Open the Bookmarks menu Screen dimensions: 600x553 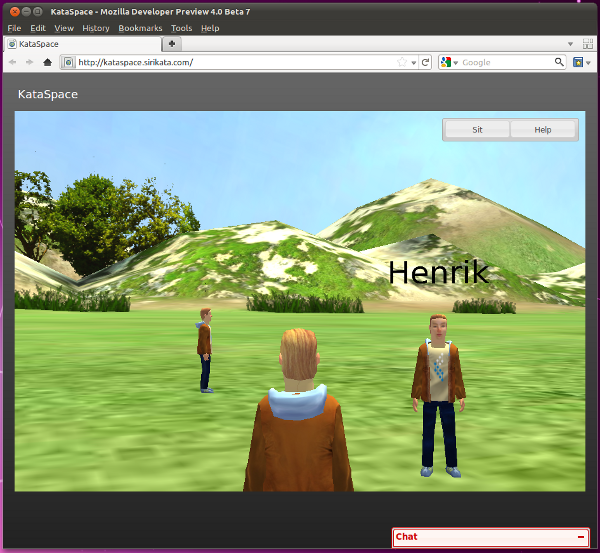140,28
